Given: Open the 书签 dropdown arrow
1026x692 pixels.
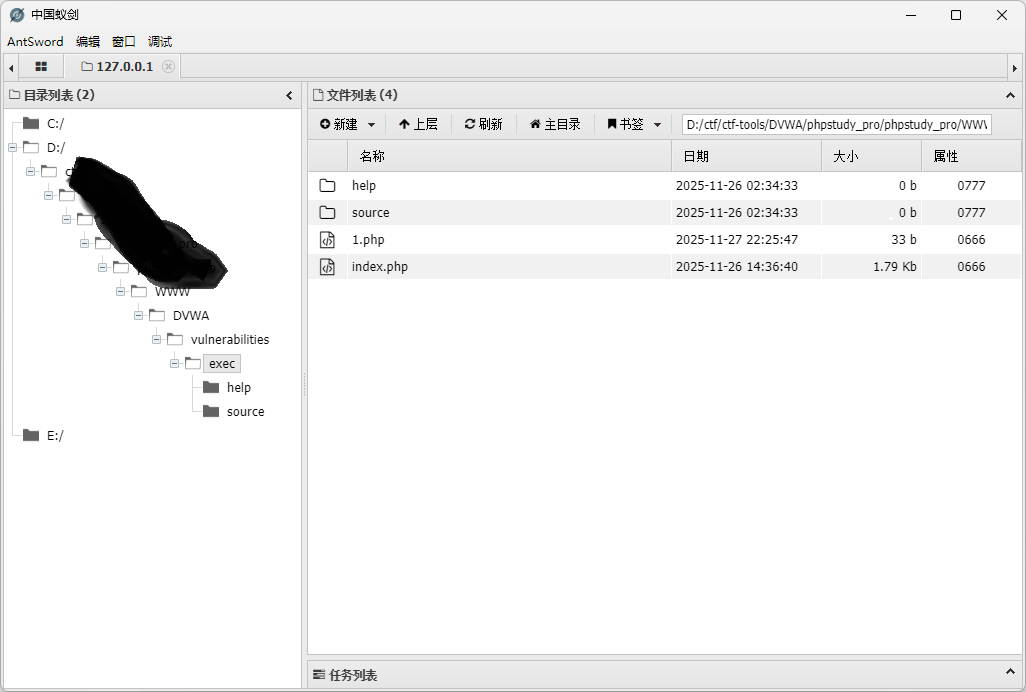Looking at the screenshot, I should 658,124.
